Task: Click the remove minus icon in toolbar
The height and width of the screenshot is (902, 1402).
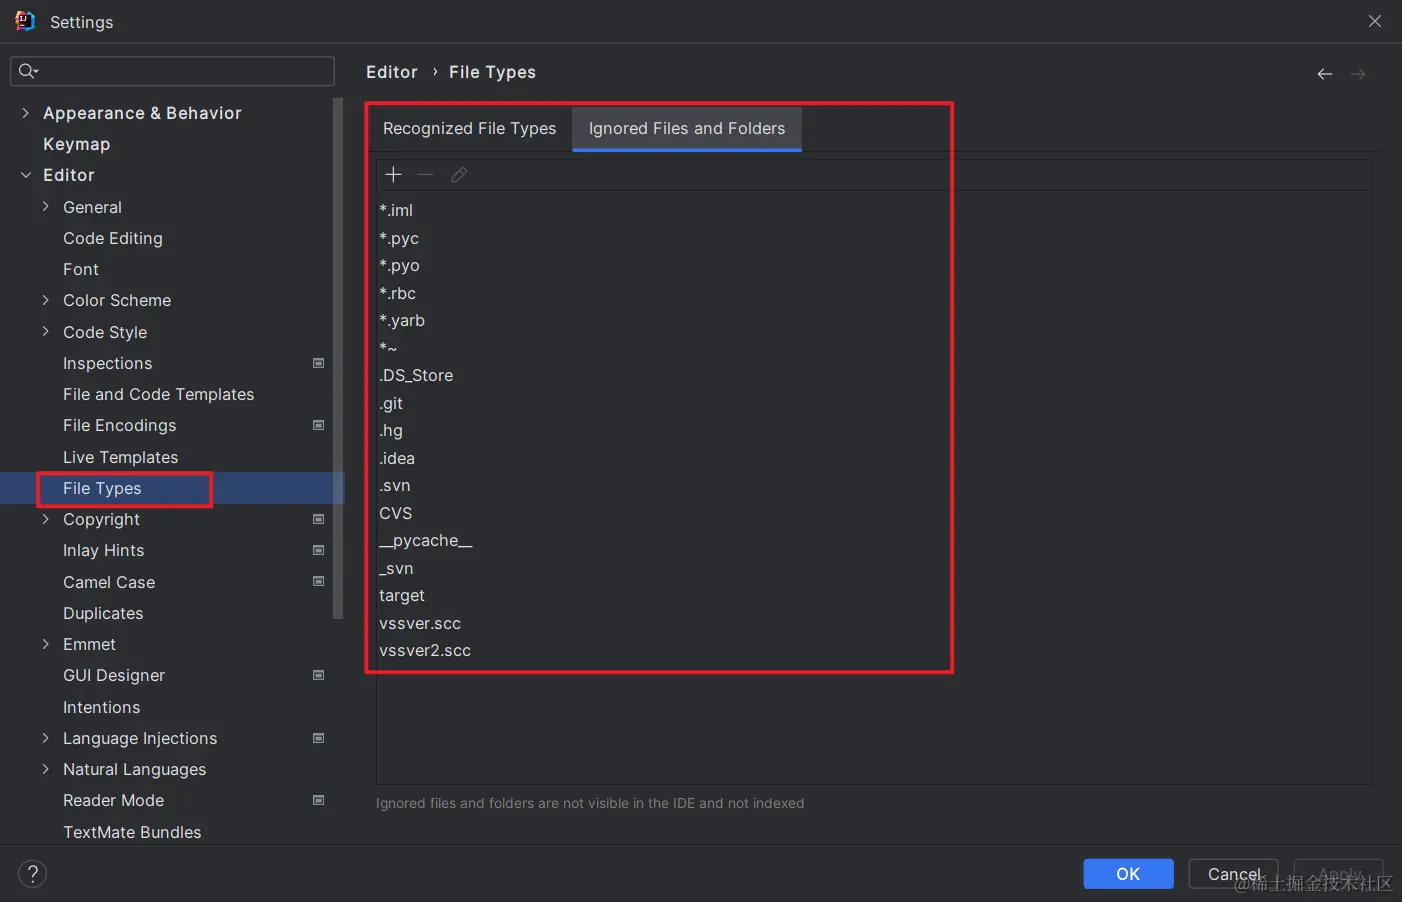Action: (425, 175)
